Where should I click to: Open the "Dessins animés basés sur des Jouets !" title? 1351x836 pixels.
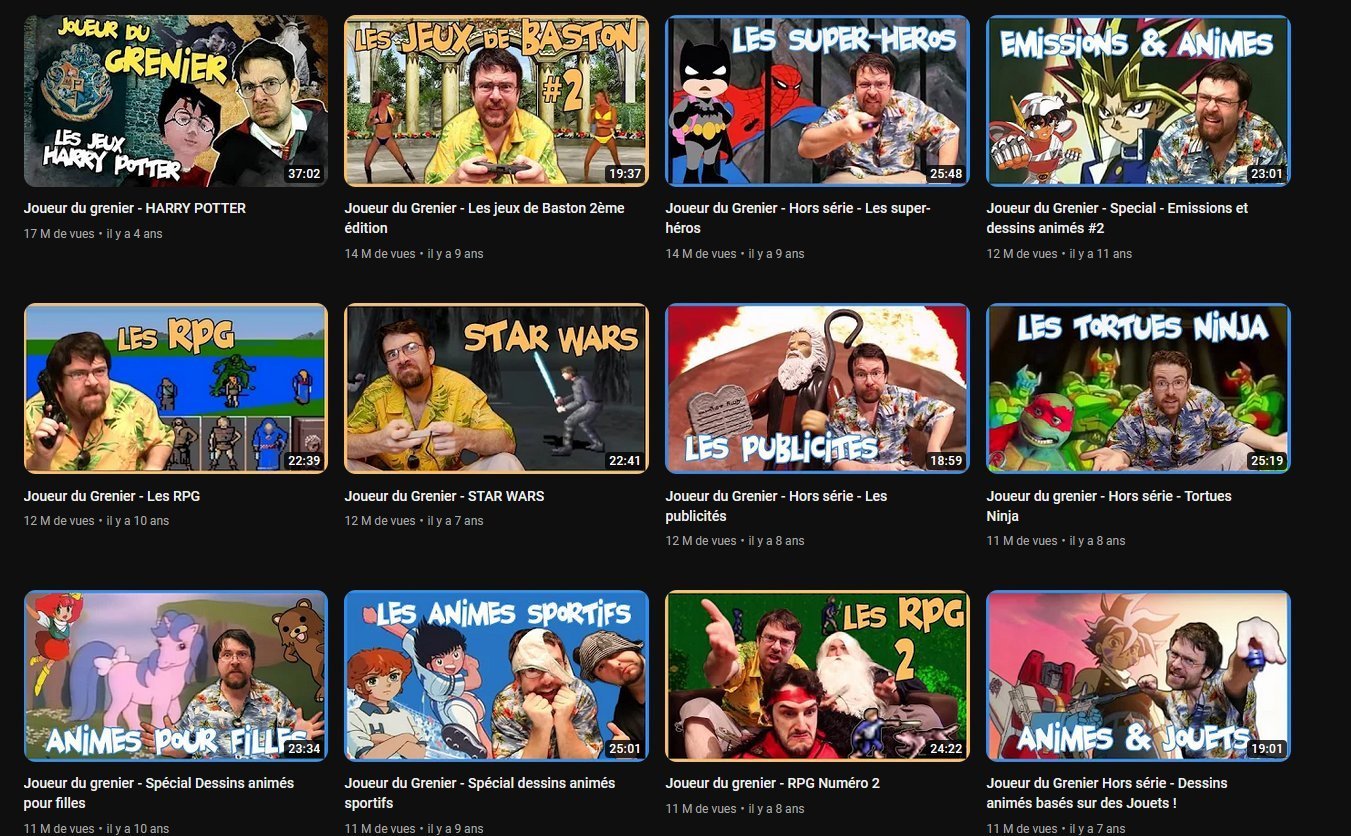[1107, 793]
